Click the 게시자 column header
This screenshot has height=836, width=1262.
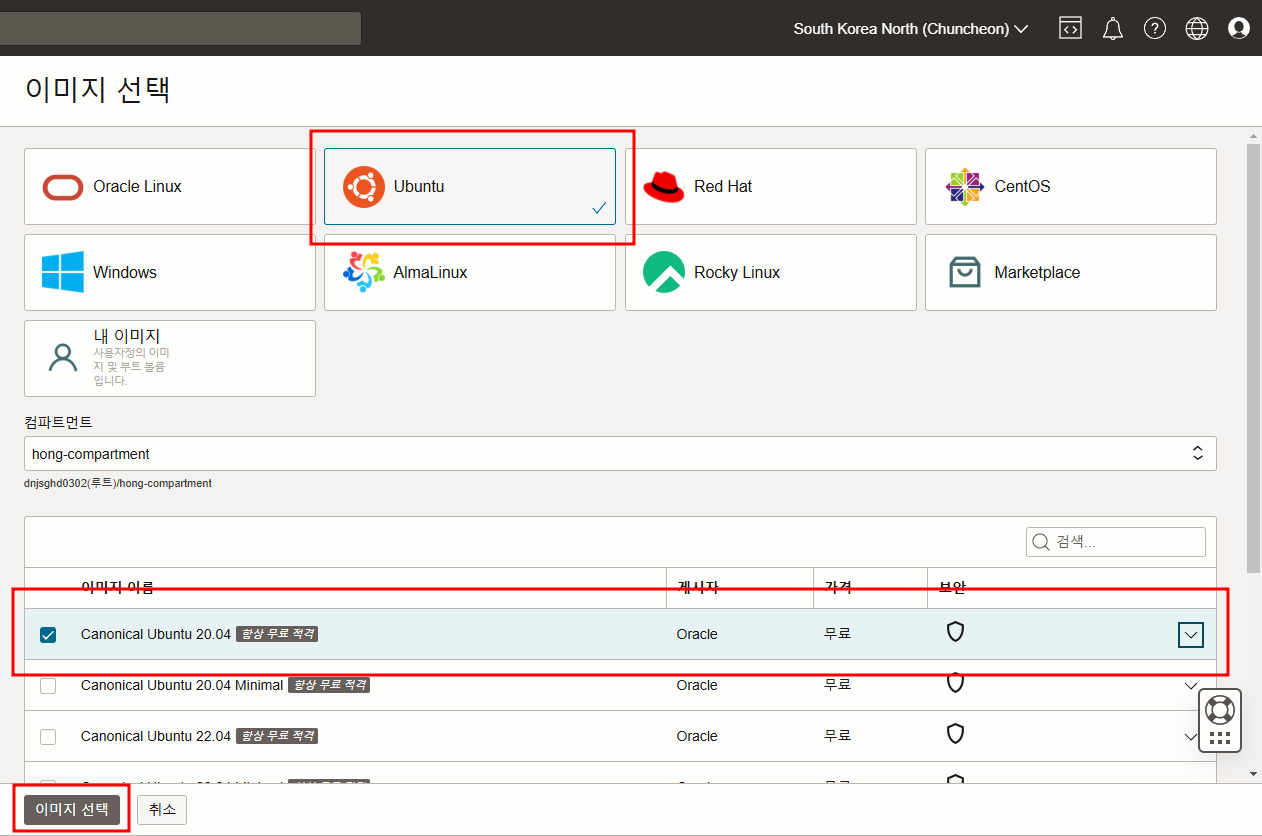coord(698,587)
